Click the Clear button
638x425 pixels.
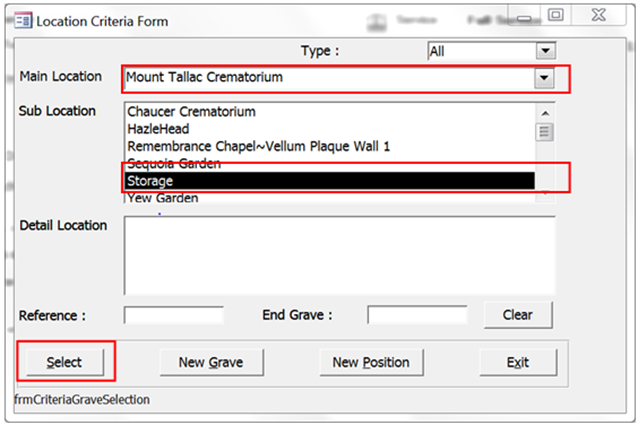tap(518, 315)
